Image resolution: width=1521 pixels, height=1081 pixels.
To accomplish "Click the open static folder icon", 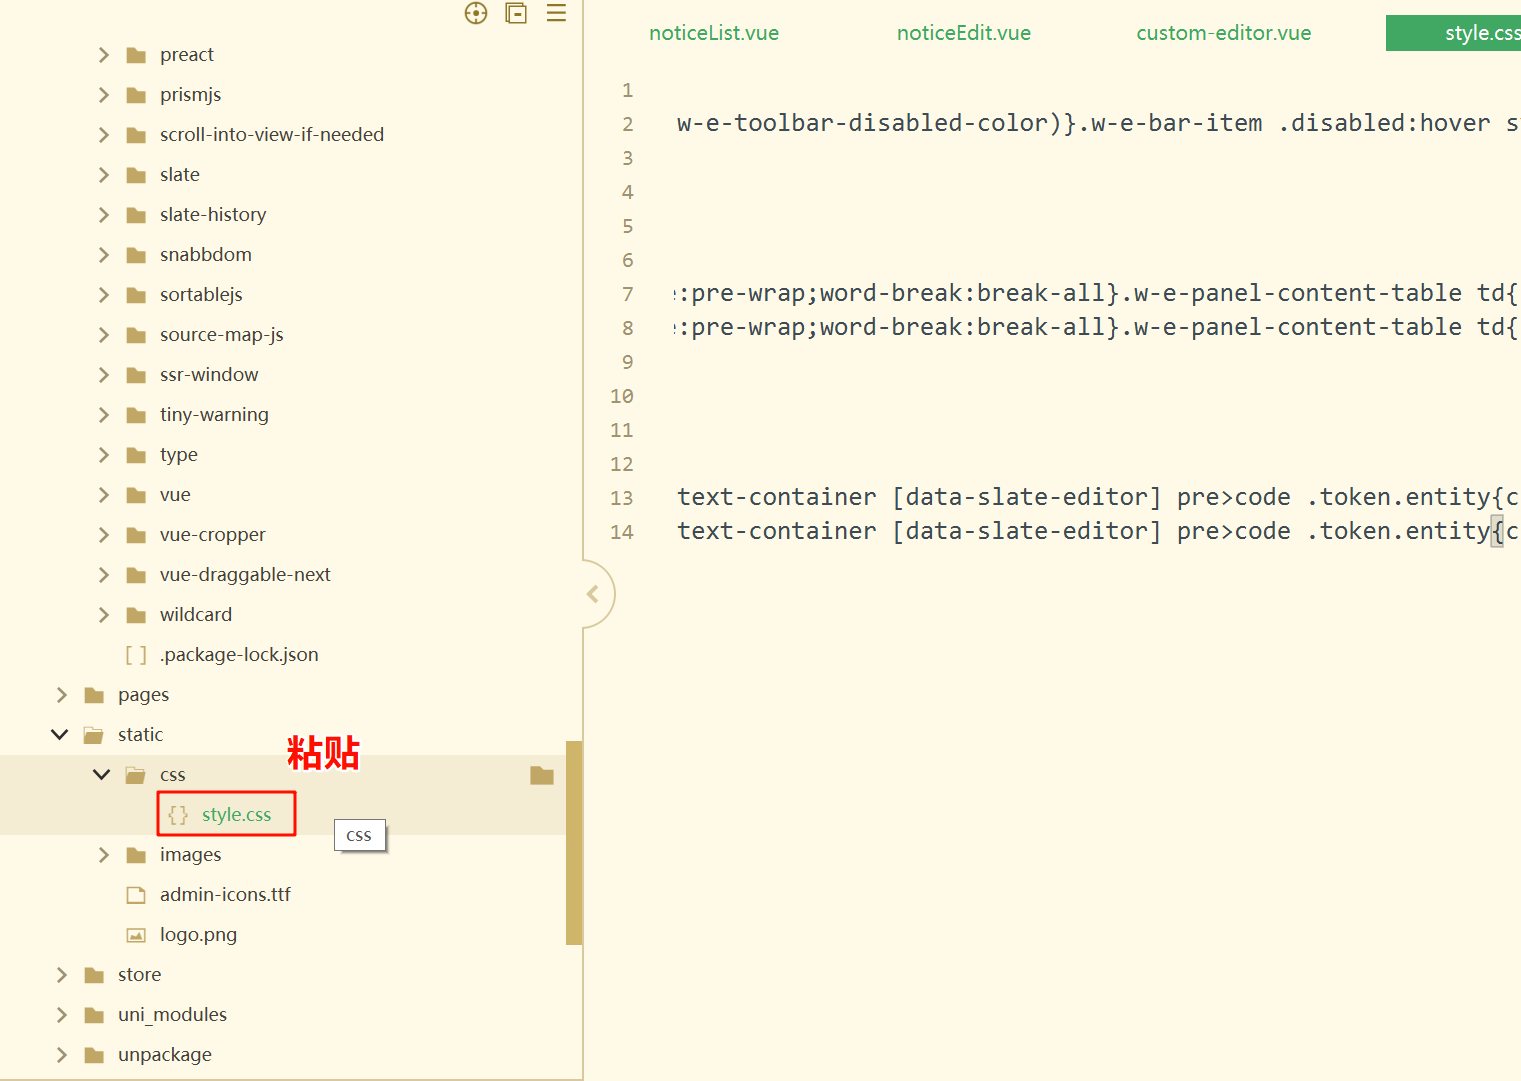I will (94, 735).
